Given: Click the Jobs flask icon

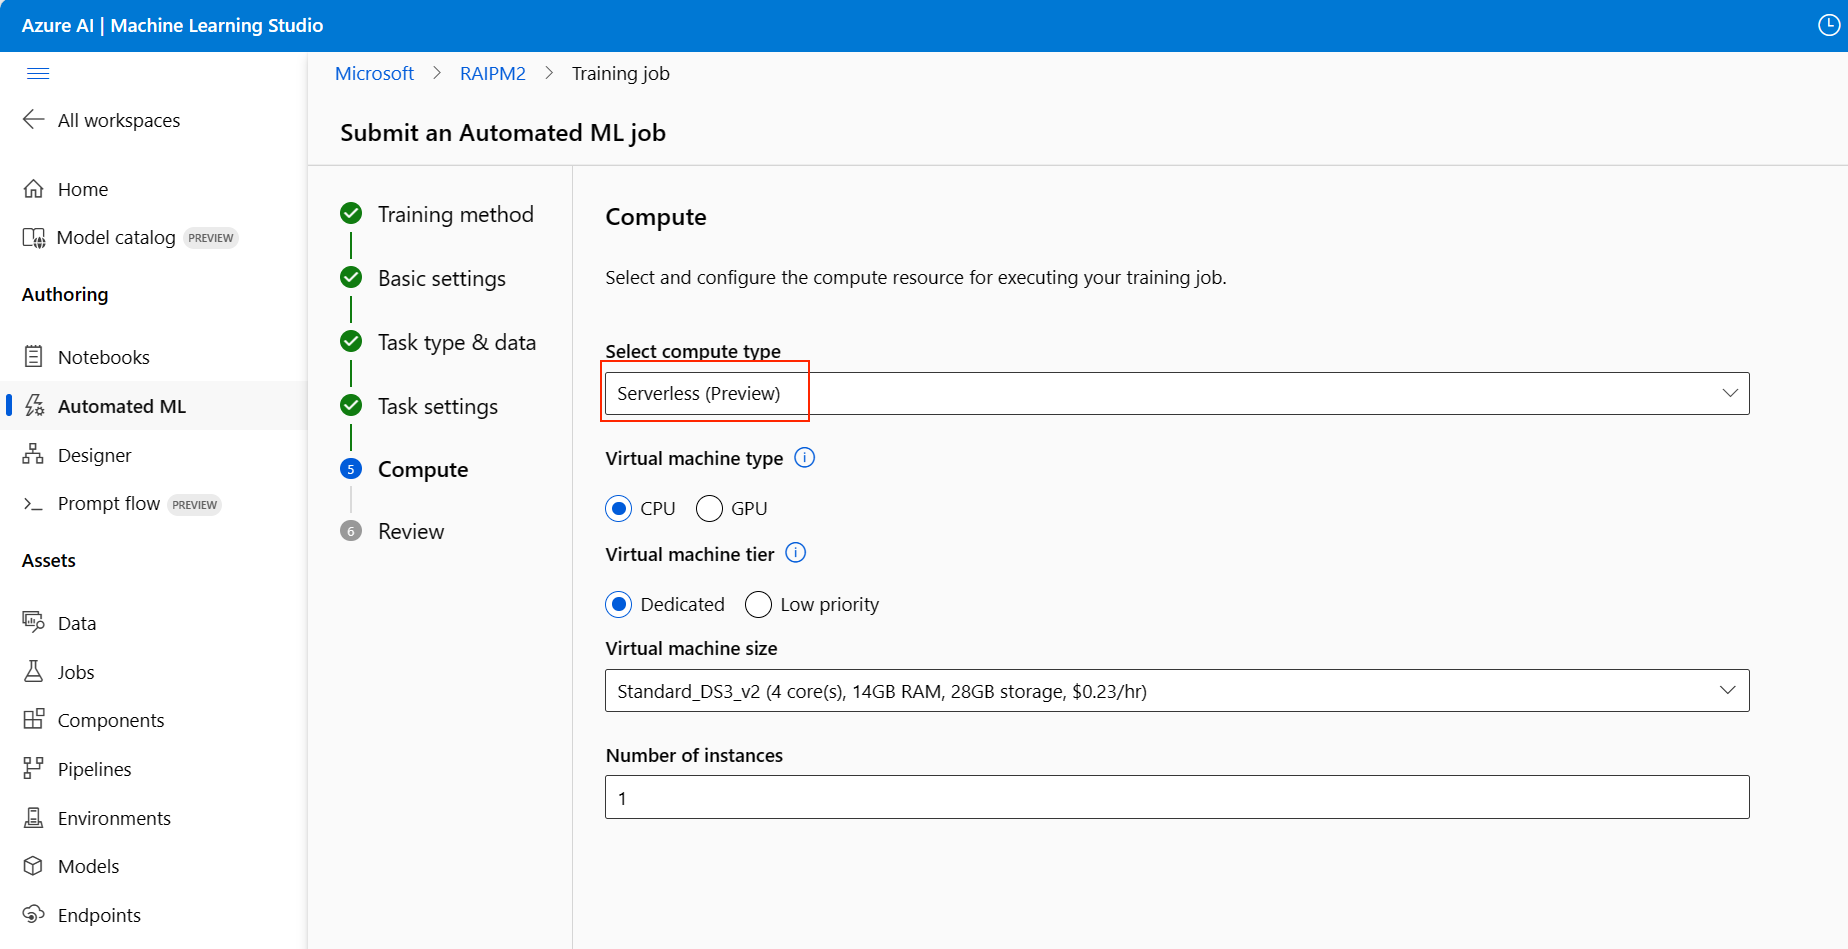Looking at the screenshot, I should coord(34,672).
